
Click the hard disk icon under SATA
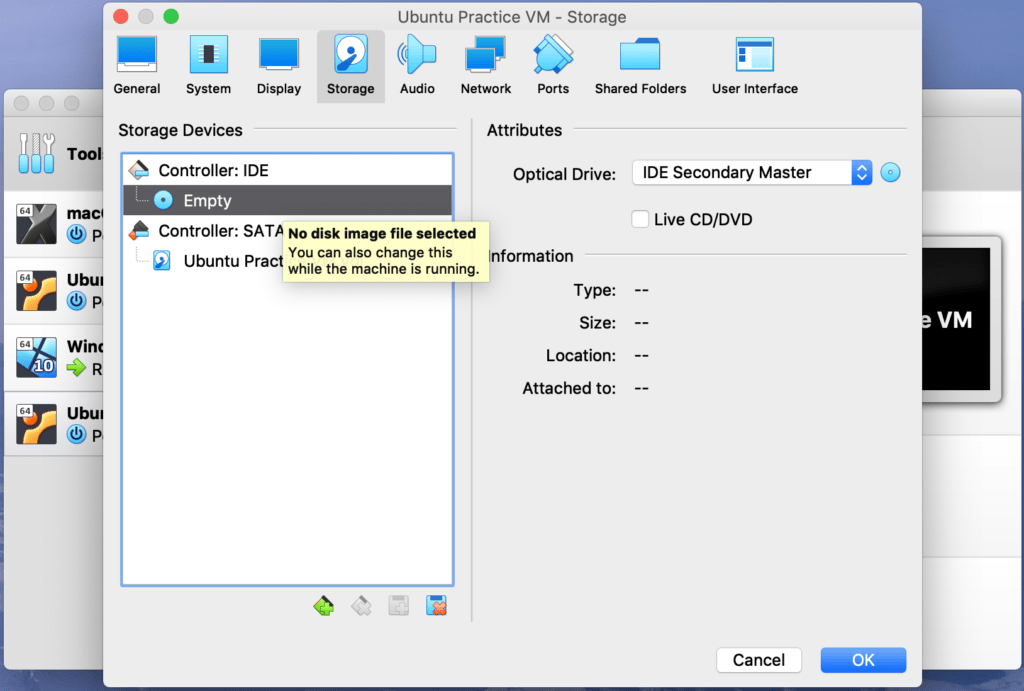[x=162, y=261]
